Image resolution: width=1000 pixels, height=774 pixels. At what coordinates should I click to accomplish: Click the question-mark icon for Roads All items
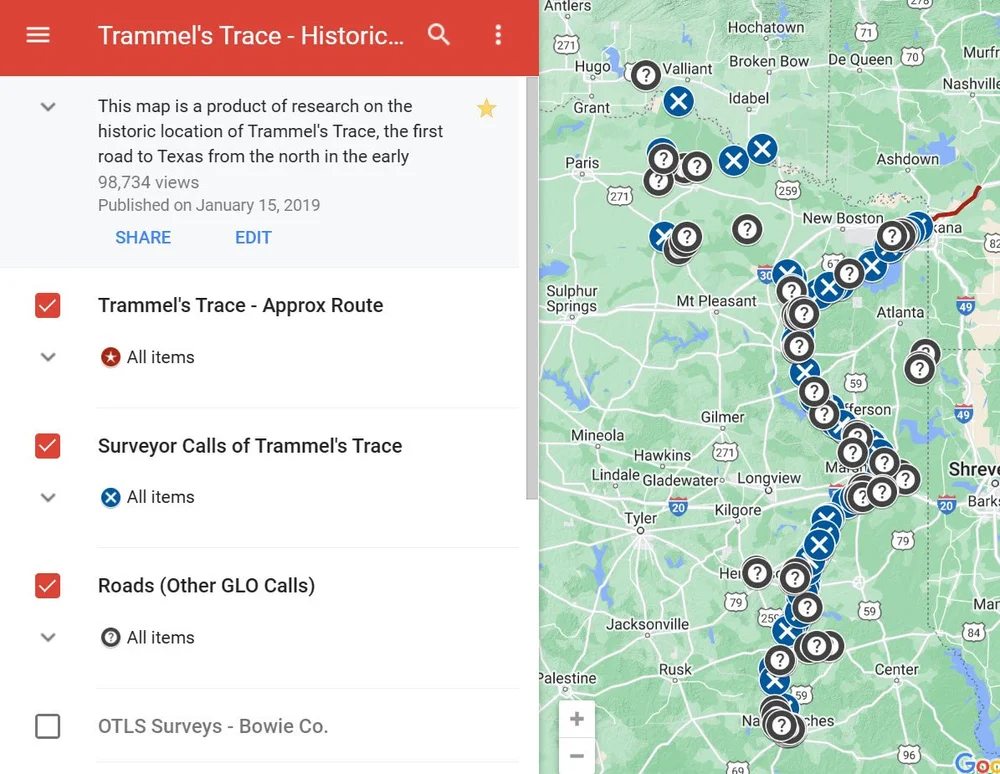(x=110, y=637)
